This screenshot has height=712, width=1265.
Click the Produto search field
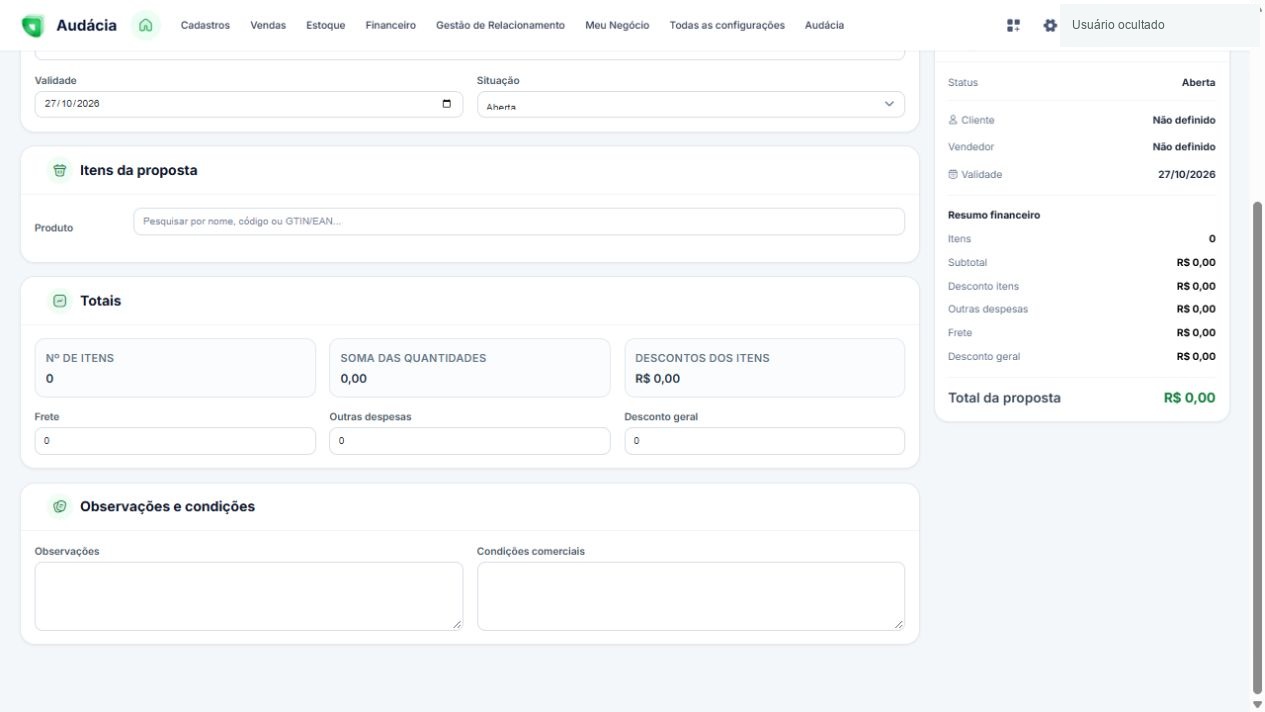[x=519, y=222]
